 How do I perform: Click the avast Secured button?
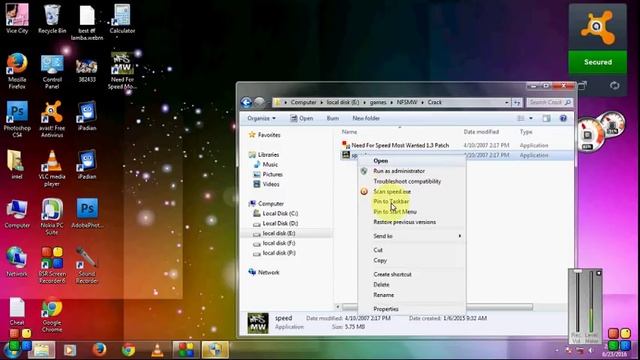598,62
